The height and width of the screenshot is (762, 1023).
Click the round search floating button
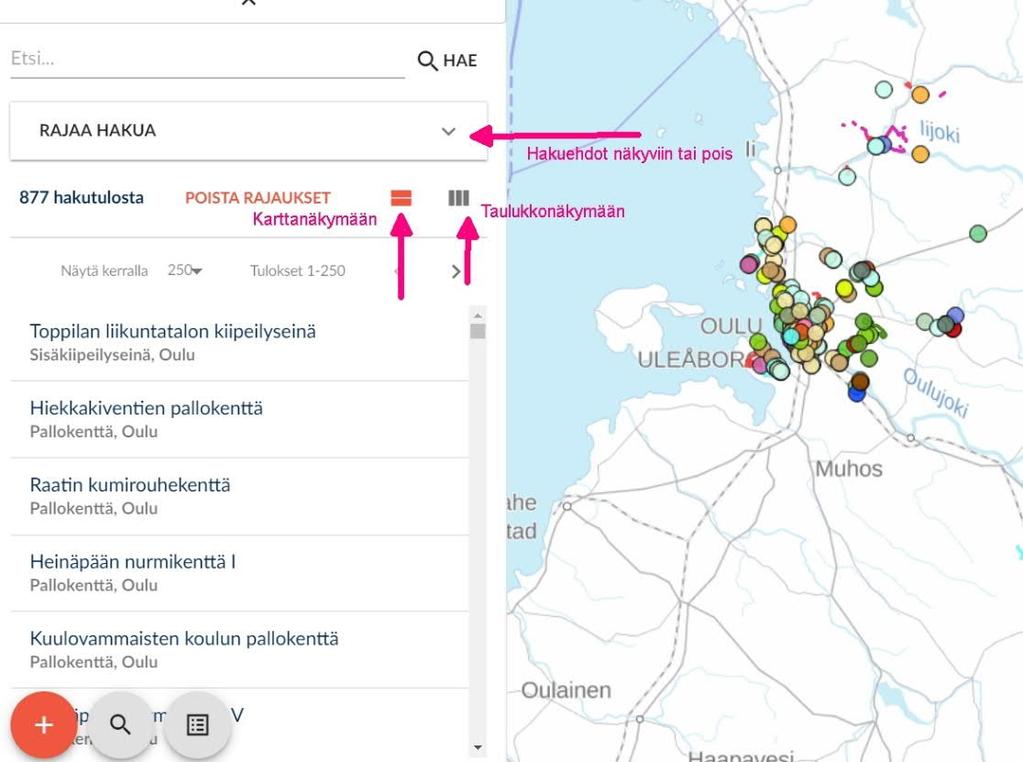[120, 725]
